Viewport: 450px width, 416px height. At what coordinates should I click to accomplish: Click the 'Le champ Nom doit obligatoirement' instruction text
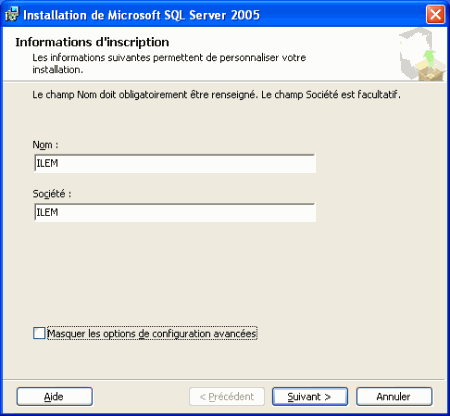click(x=216, y=95)
